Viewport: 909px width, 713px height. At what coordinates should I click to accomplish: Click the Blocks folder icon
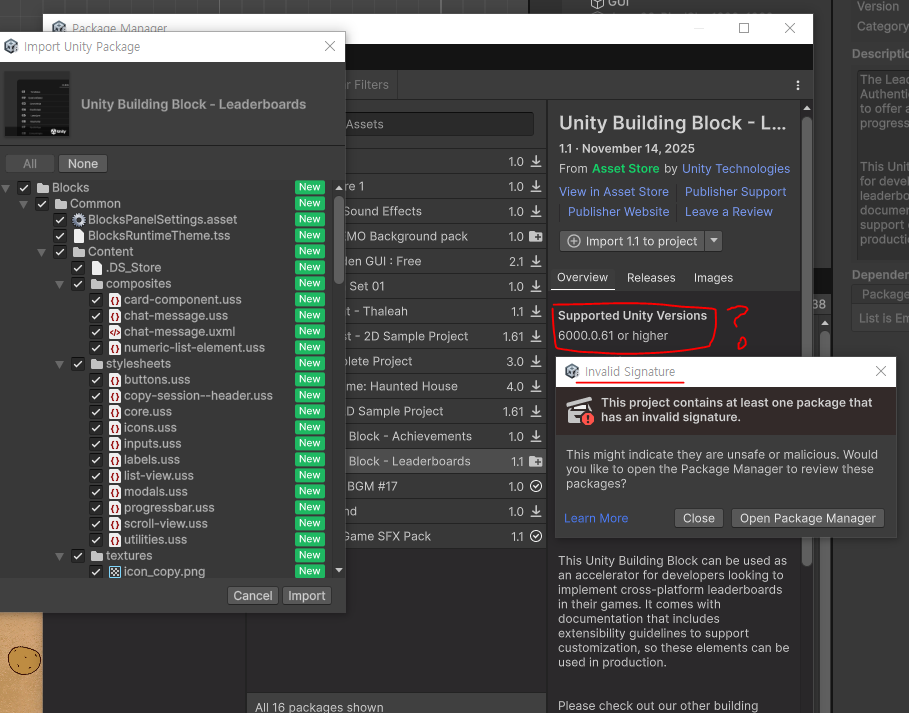(x=43, y=188)
